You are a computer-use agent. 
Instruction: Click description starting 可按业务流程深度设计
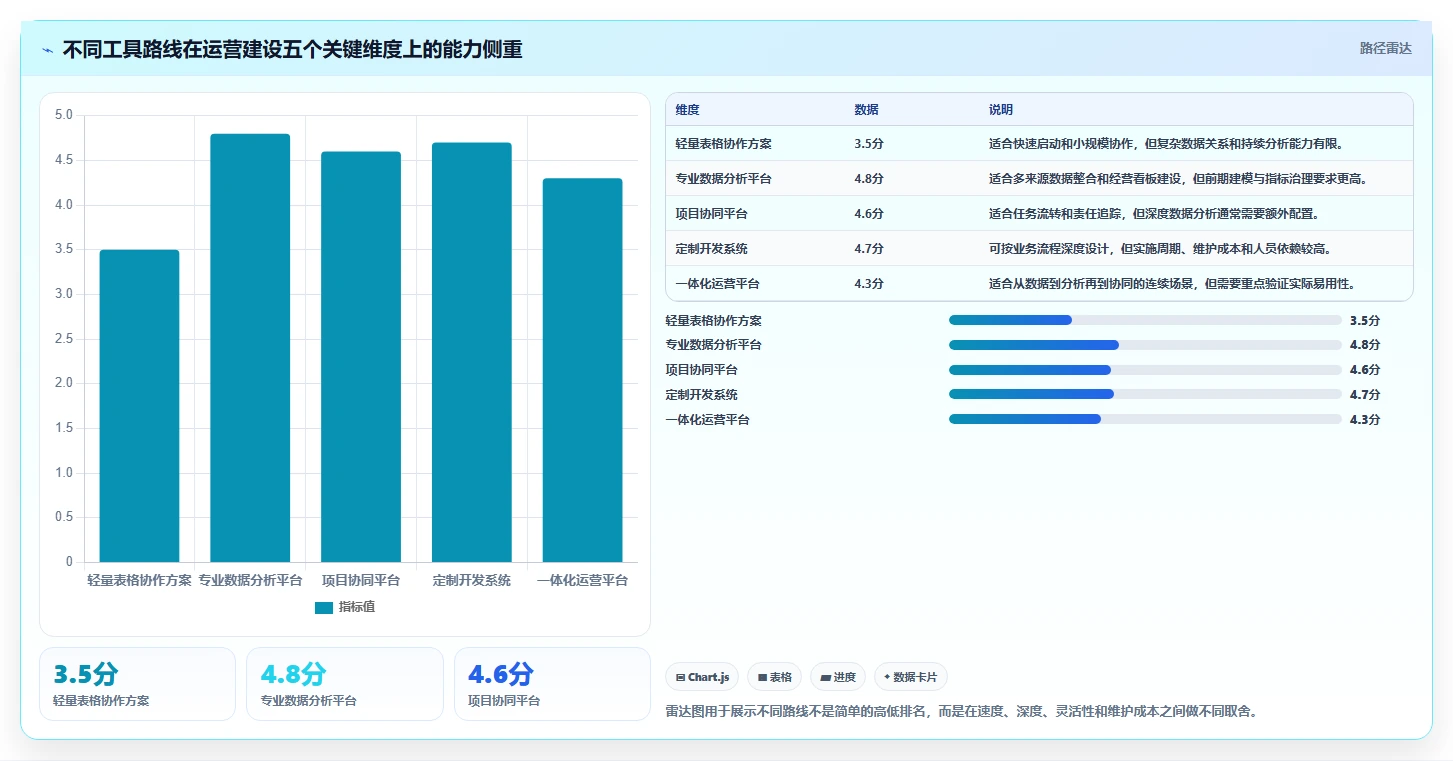pos(1160,249)
